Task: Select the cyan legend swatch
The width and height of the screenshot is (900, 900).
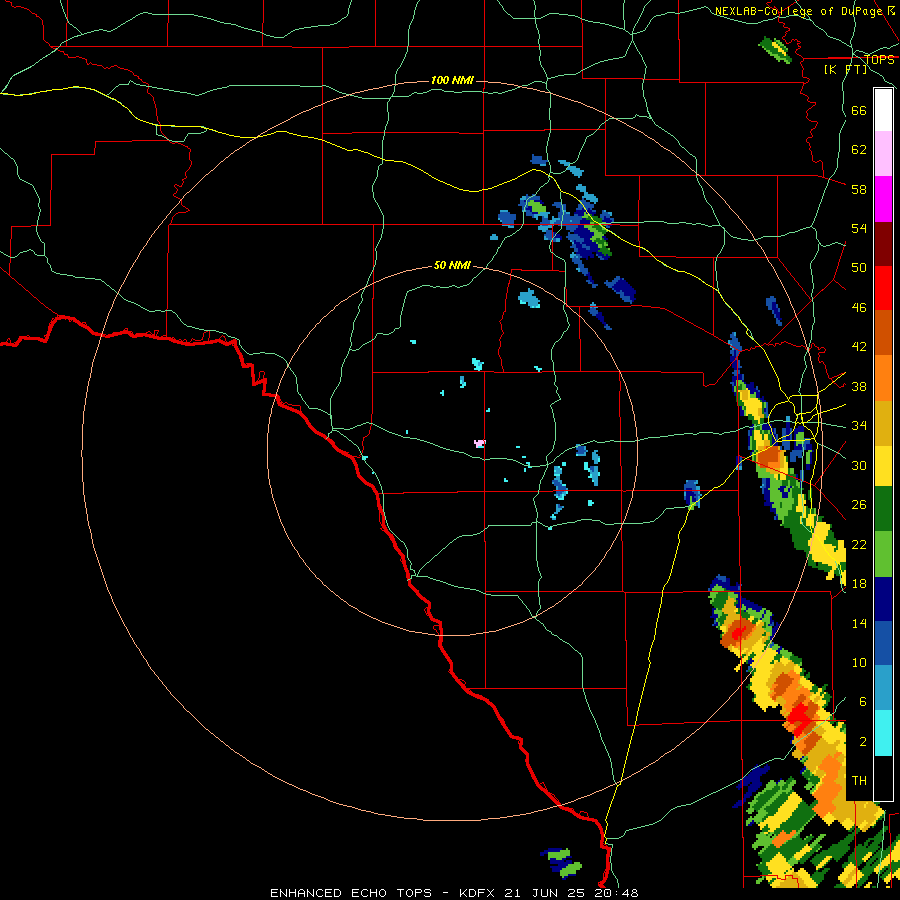Action: [883, 733]
